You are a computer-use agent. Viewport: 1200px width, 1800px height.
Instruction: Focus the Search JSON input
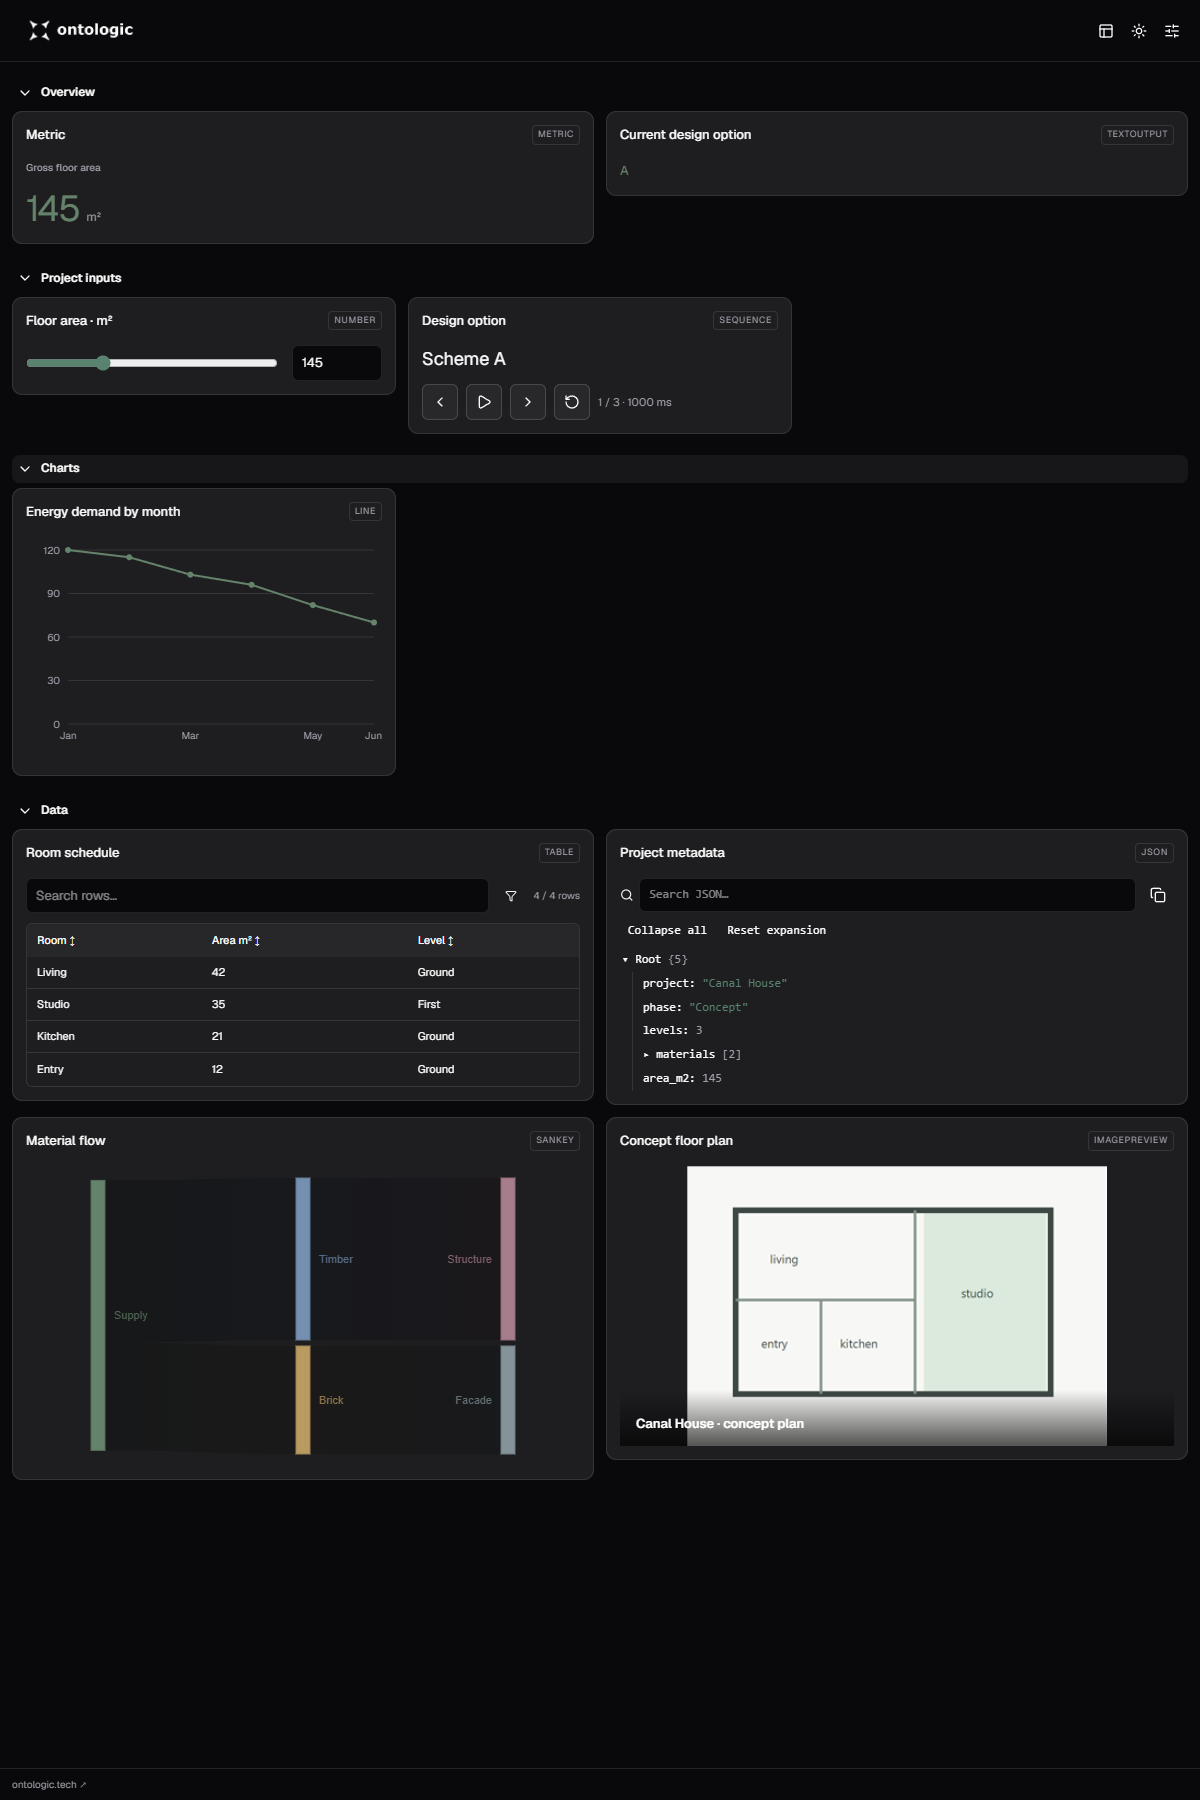pos(887,895)
